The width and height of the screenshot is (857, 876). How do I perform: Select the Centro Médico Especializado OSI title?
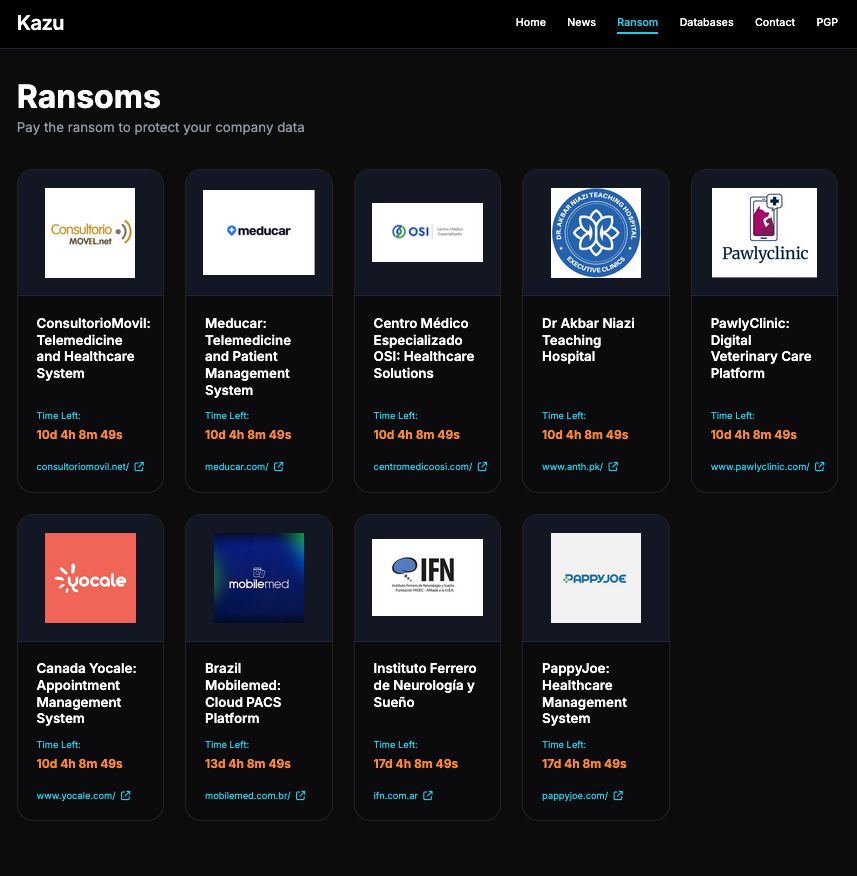423,348
